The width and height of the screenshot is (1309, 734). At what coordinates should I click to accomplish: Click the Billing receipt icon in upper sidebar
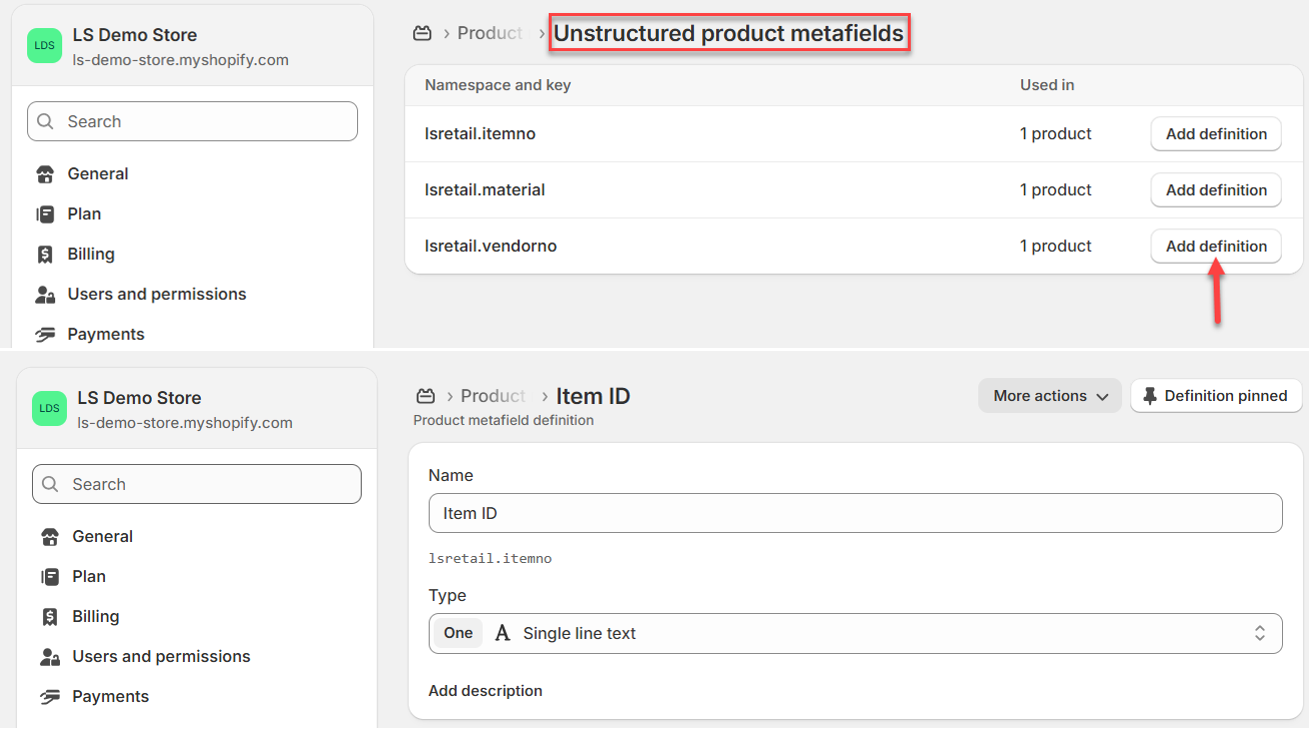[x=45, y=254]
